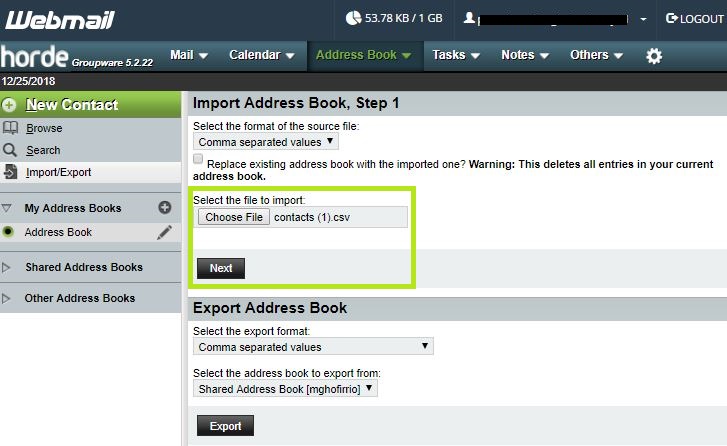
Task: Click the Logout icon
Action: click(x=672, y=18)
